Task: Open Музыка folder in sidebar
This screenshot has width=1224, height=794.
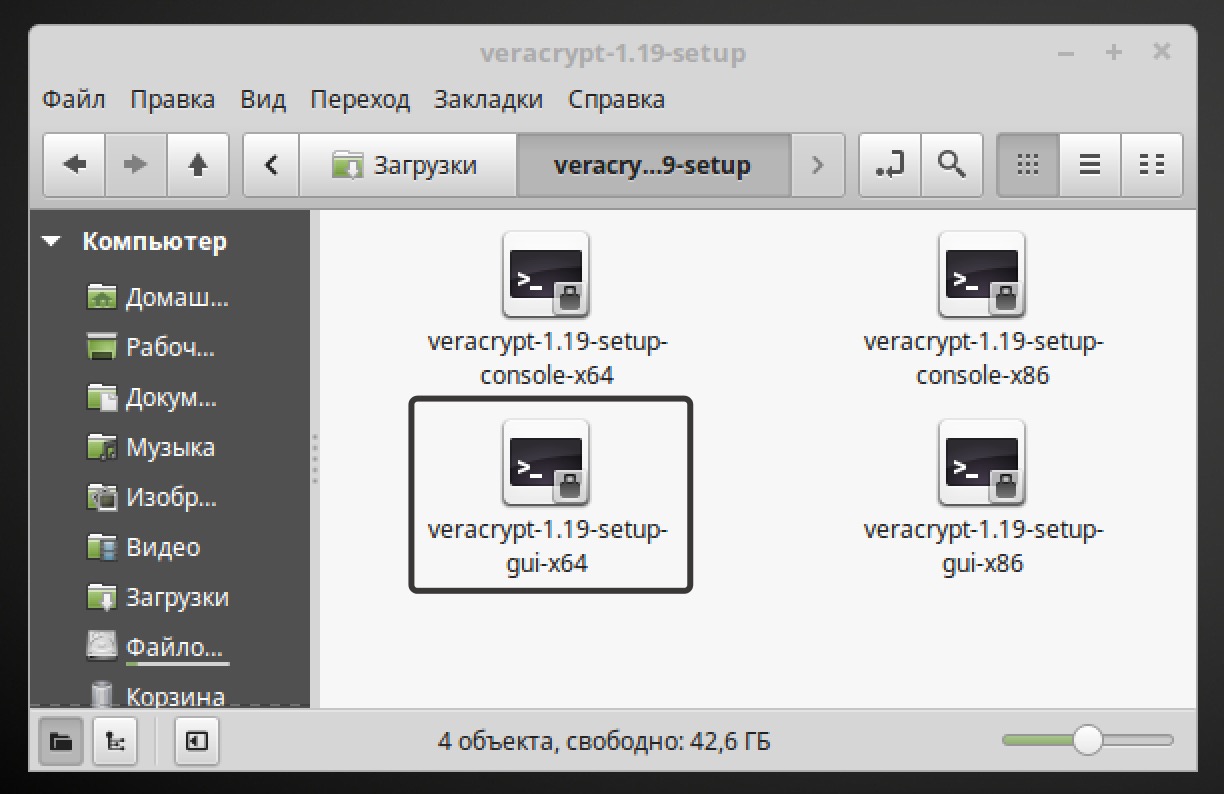Action: [151, 447]
